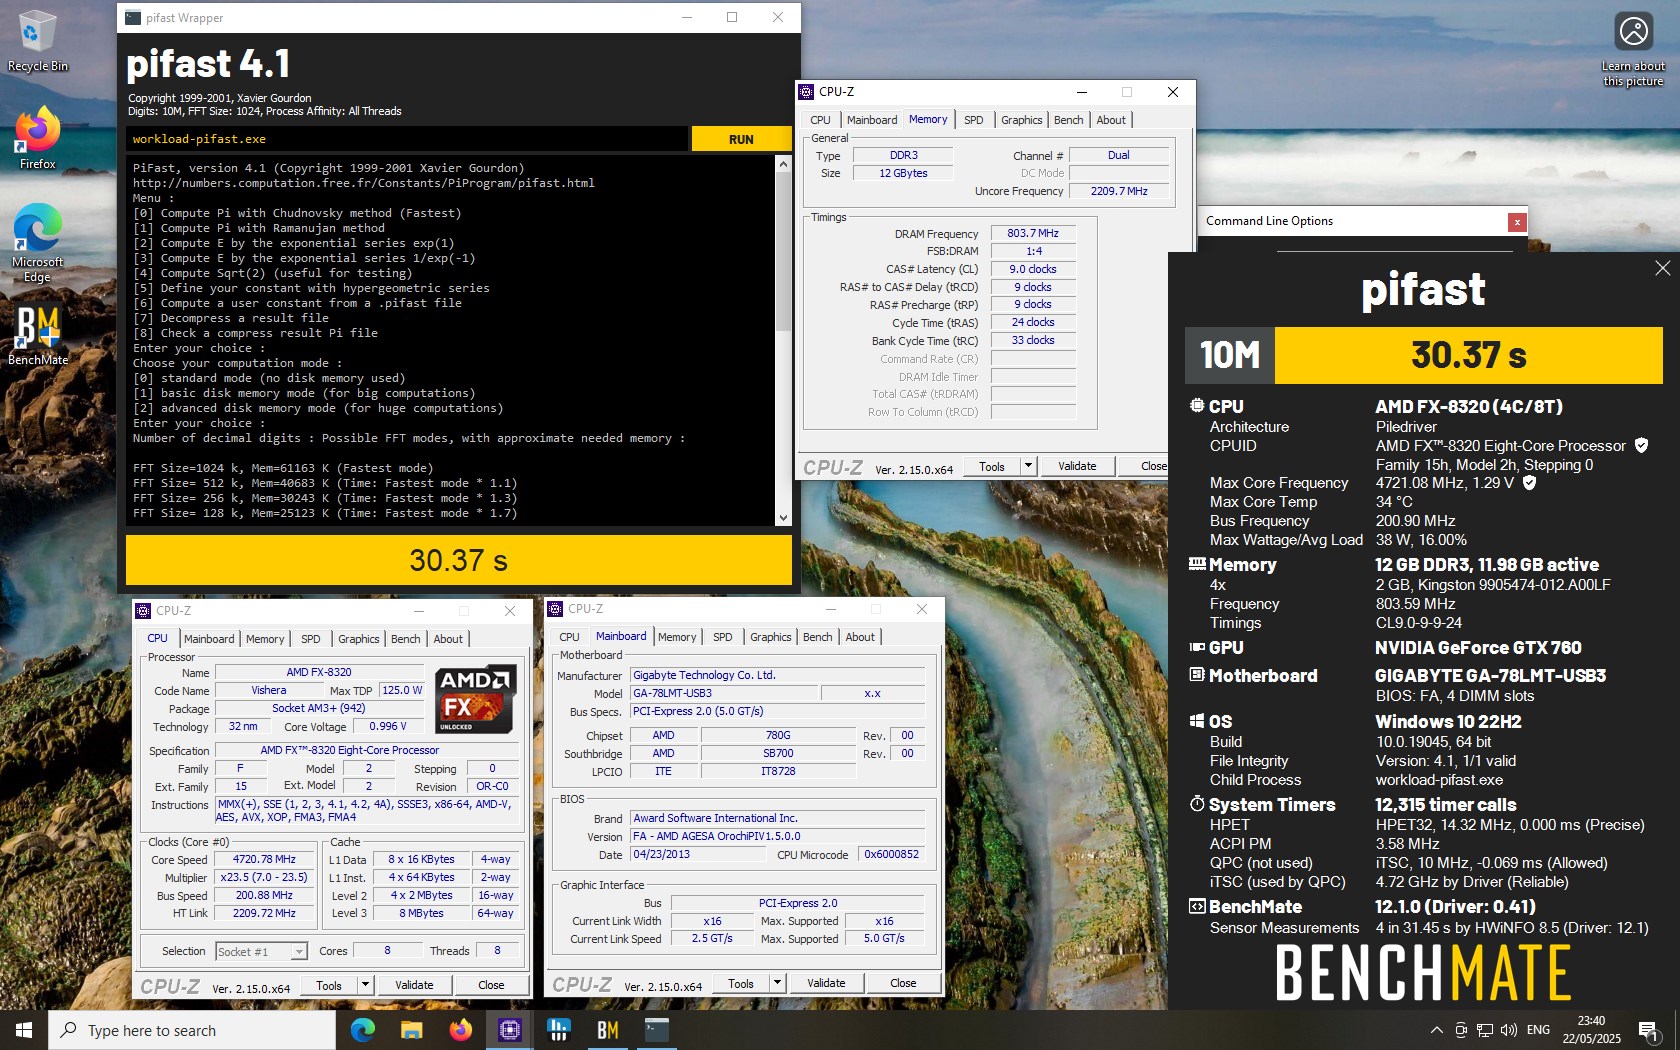Open Edge from the taskbar
This screenshot has width=1680, height=1050.
(x=362, y=1030)
